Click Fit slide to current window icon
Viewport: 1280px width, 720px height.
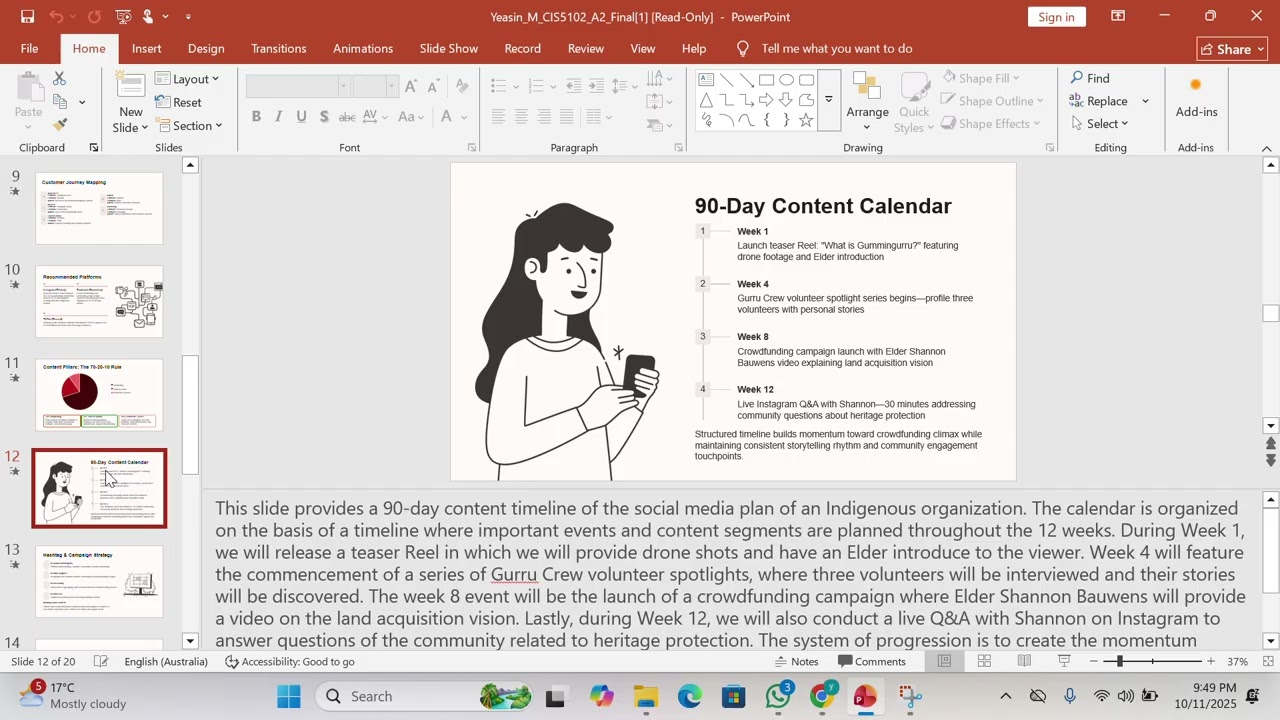click(1268, 661)
